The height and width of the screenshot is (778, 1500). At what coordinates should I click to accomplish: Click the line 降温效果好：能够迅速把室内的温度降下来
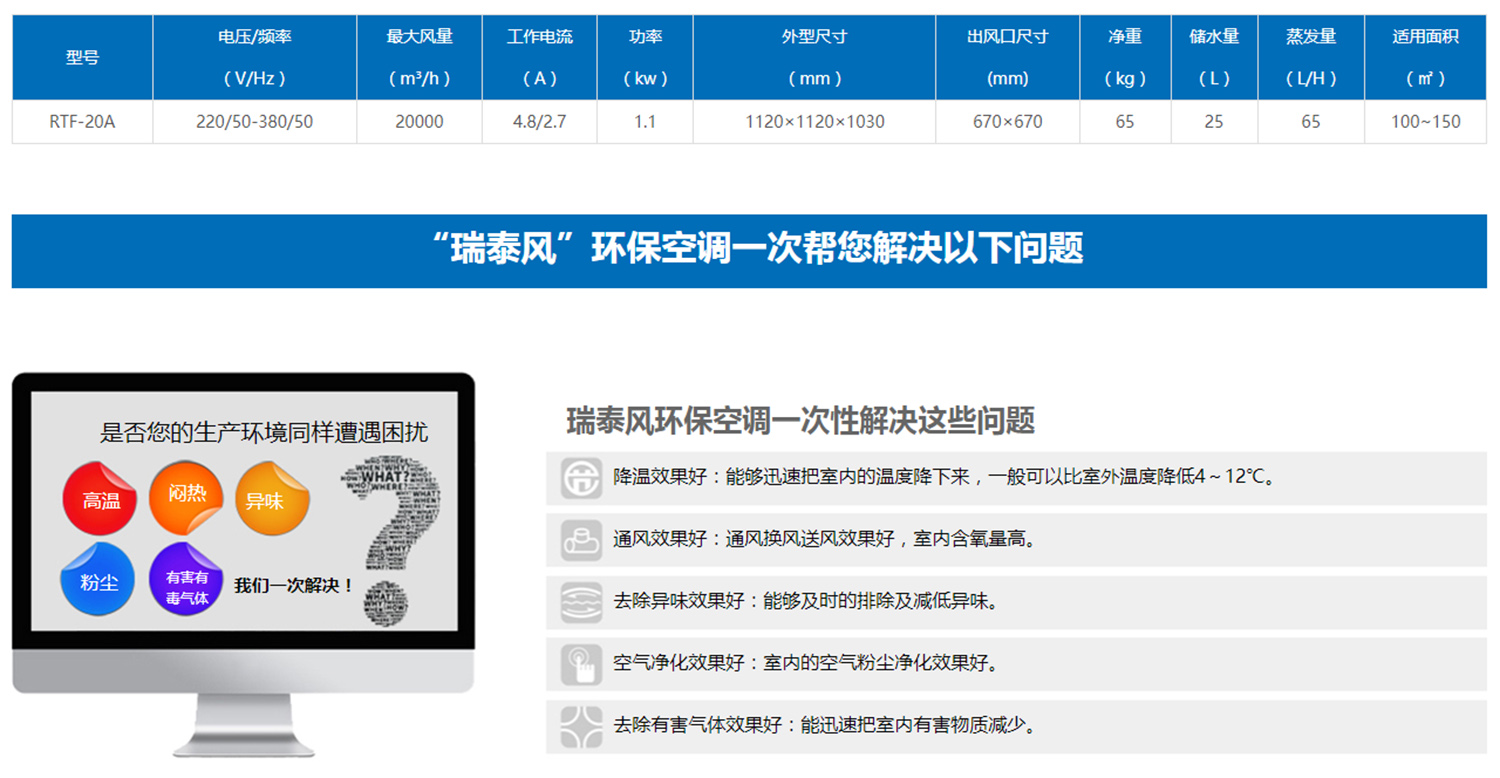pyautogui.click(x=945, y=477)
